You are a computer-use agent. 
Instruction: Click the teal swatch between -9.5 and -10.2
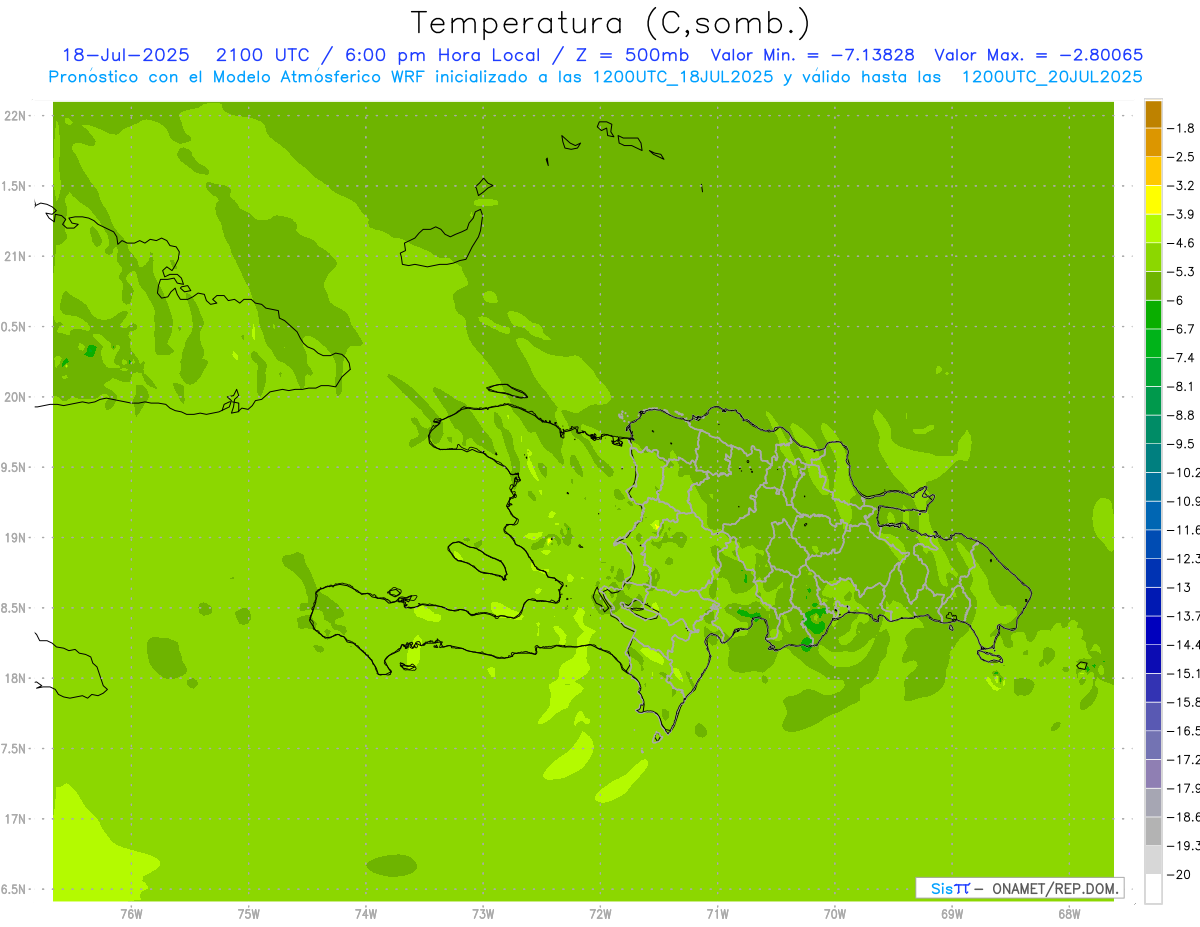(x=1153, y=458)
